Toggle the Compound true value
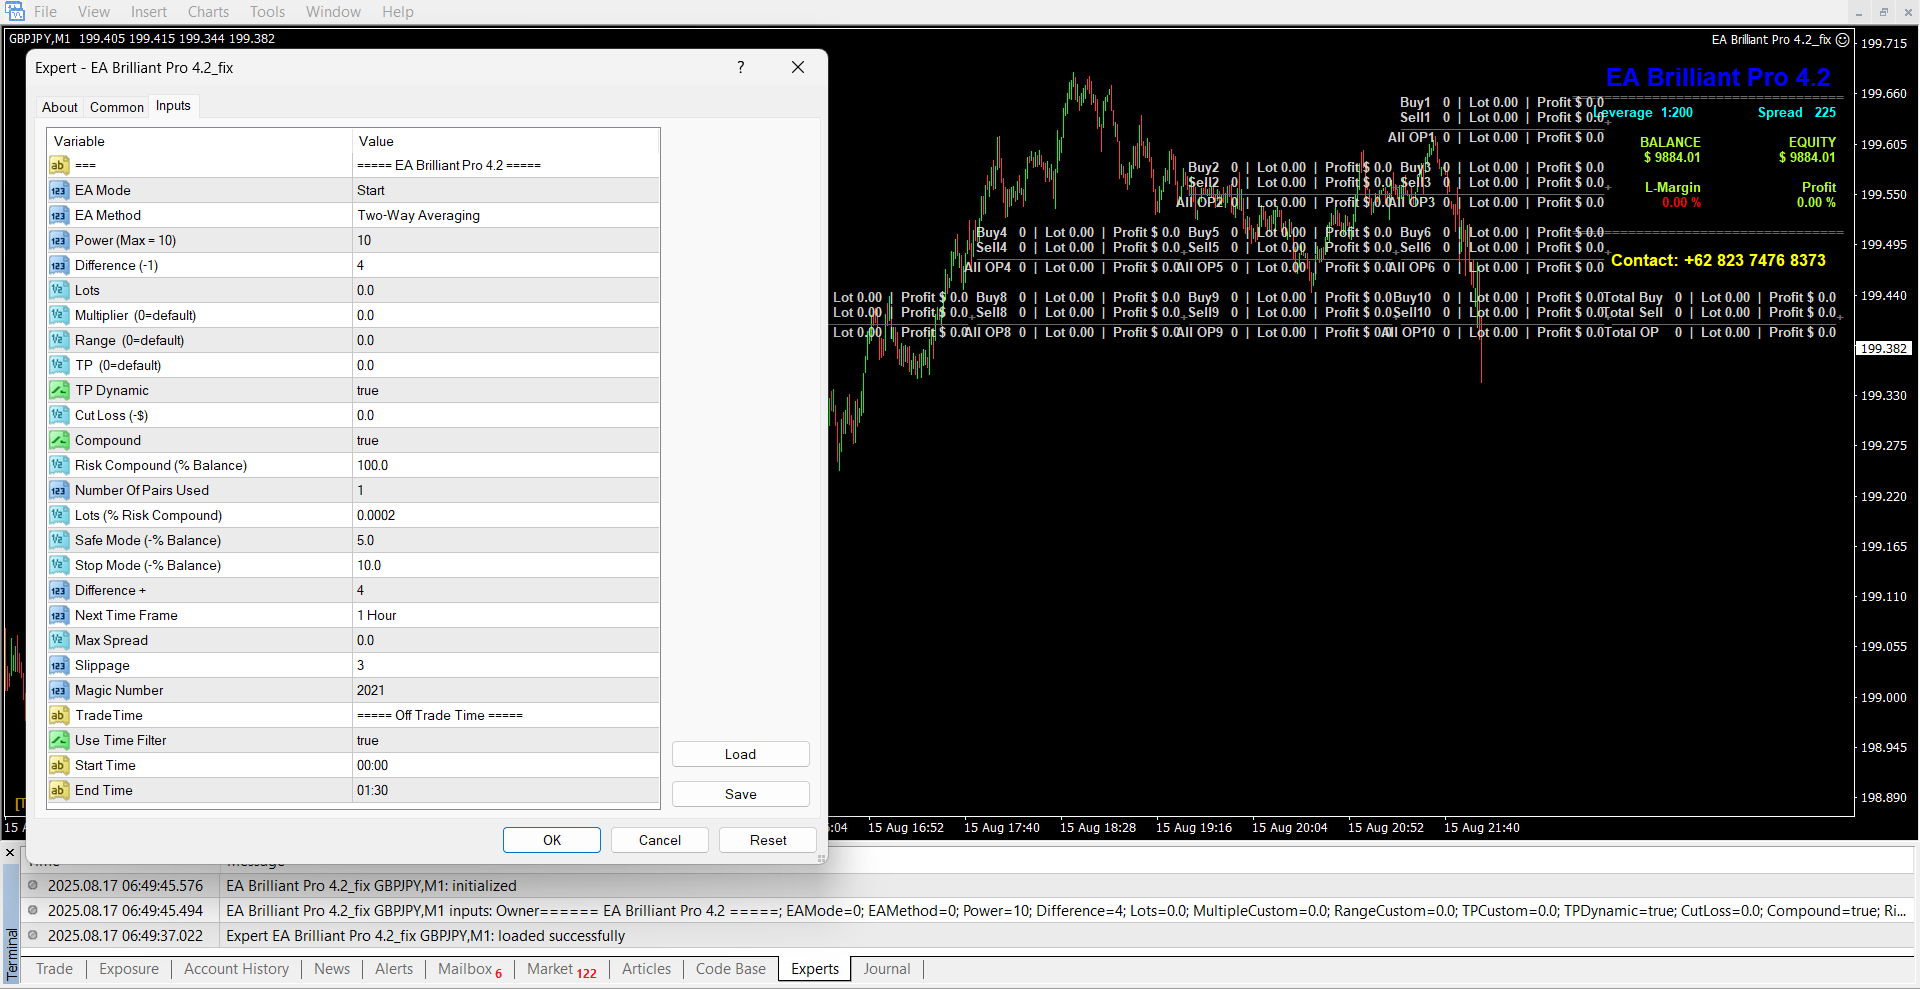Viewport: 1920px width, 990px height. click(506, 440)
